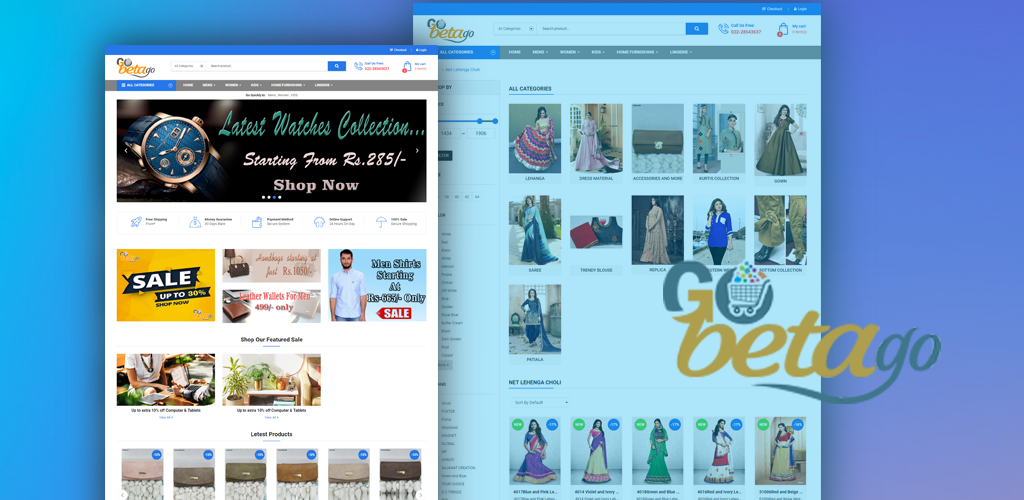This screenshot has width=1024, height=500.
Task: Click Login link in front window top bar
Action: click(x=421, y=50)
